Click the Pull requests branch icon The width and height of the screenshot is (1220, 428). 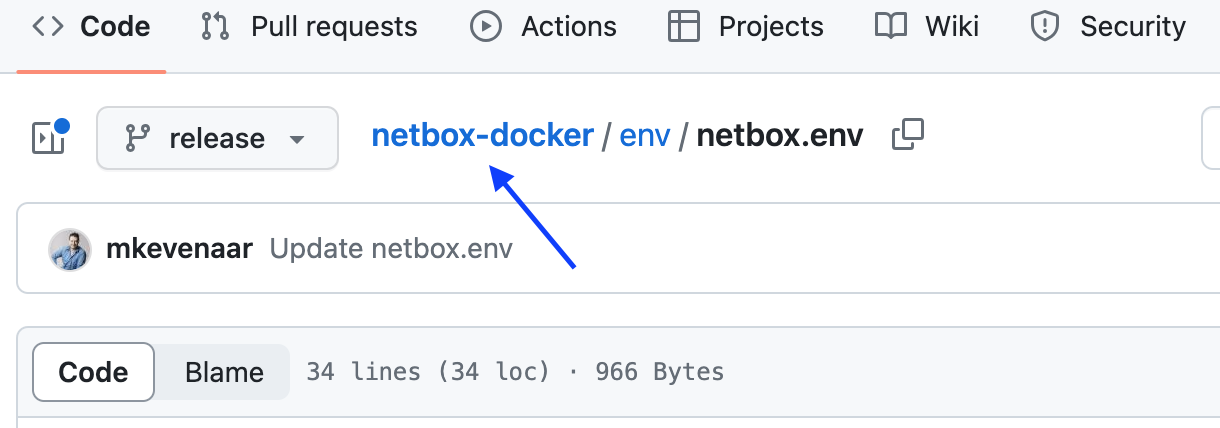click(215, 26)
